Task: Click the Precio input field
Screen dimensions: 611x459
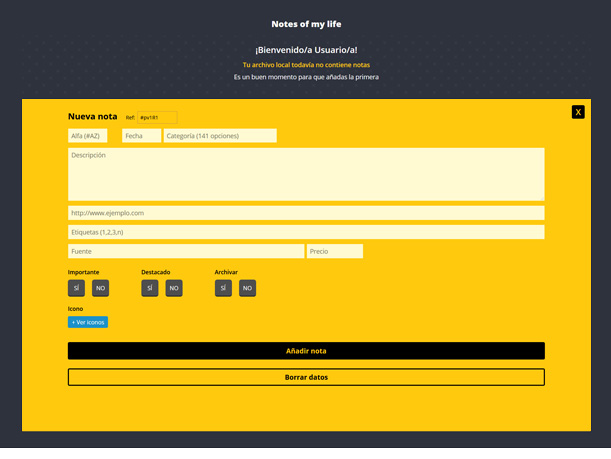Action: pyautogui.click(x=335, y=252)
